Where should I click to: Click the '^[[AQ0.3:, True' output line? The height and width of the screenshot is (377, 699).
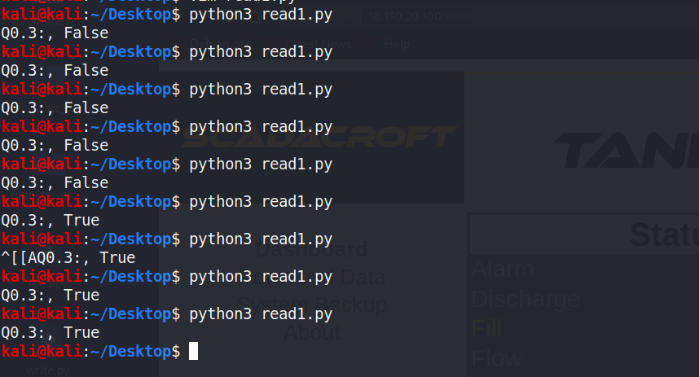[68, 258]
